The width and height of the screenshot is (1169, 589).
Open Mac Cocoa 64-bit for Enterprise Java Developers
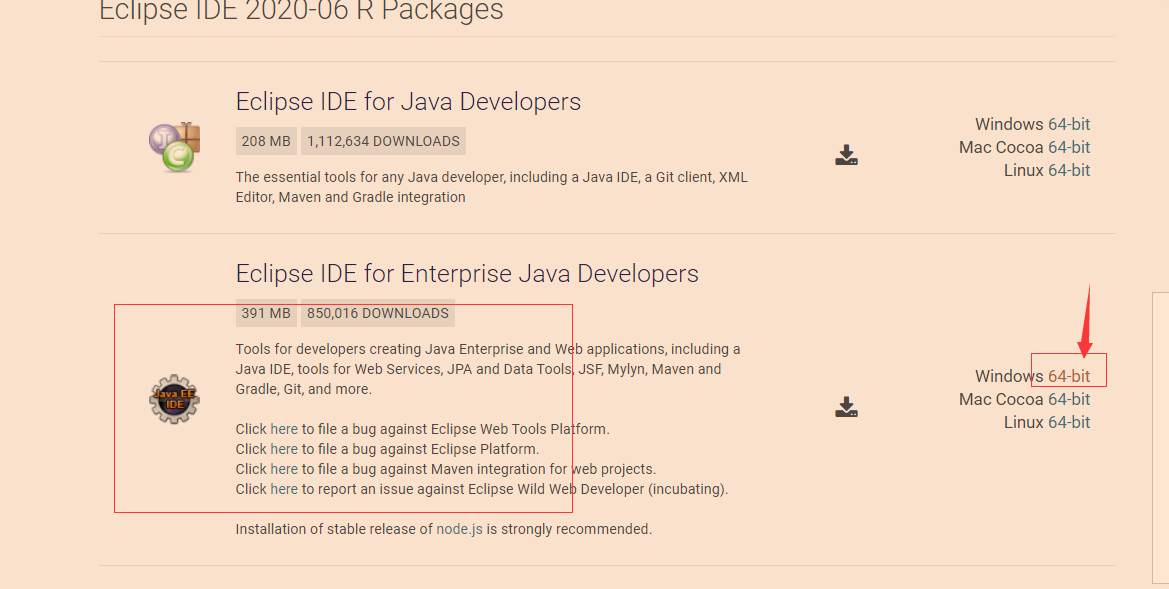[x=1070, y=399]
